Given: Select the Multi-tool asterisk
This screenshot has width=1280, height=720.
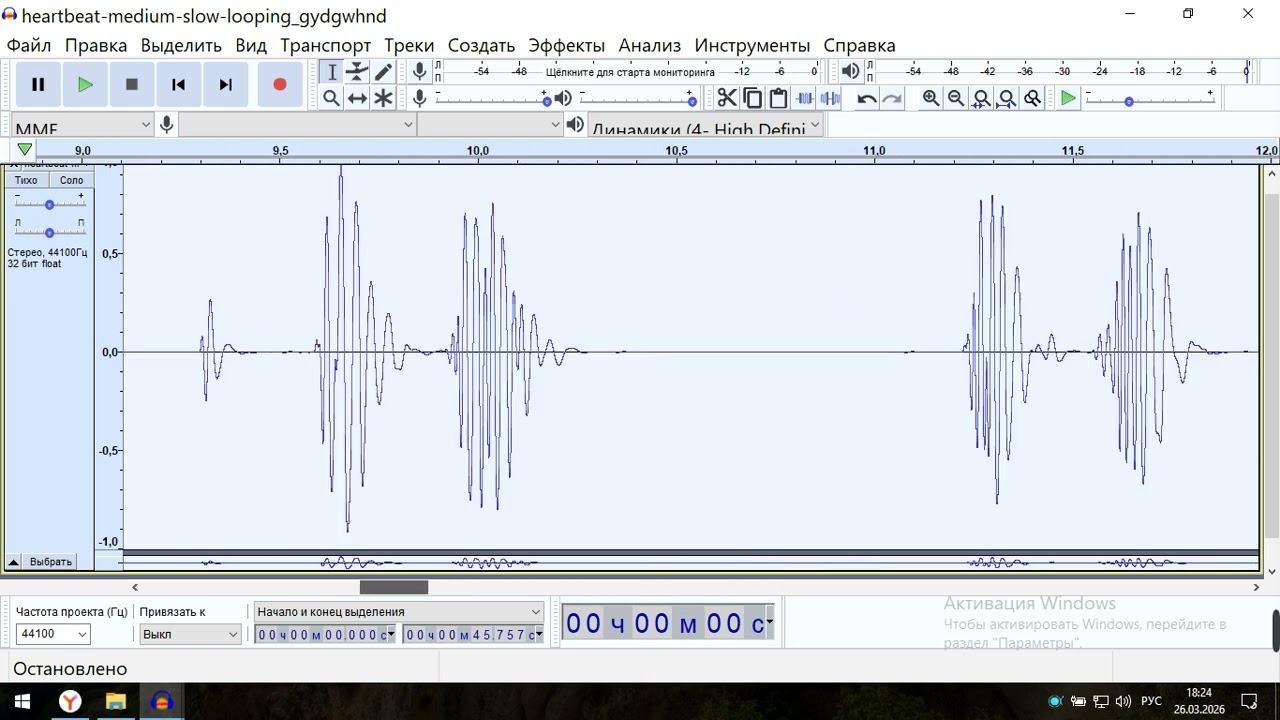Looking at the screenshot, I should [383, 98].
